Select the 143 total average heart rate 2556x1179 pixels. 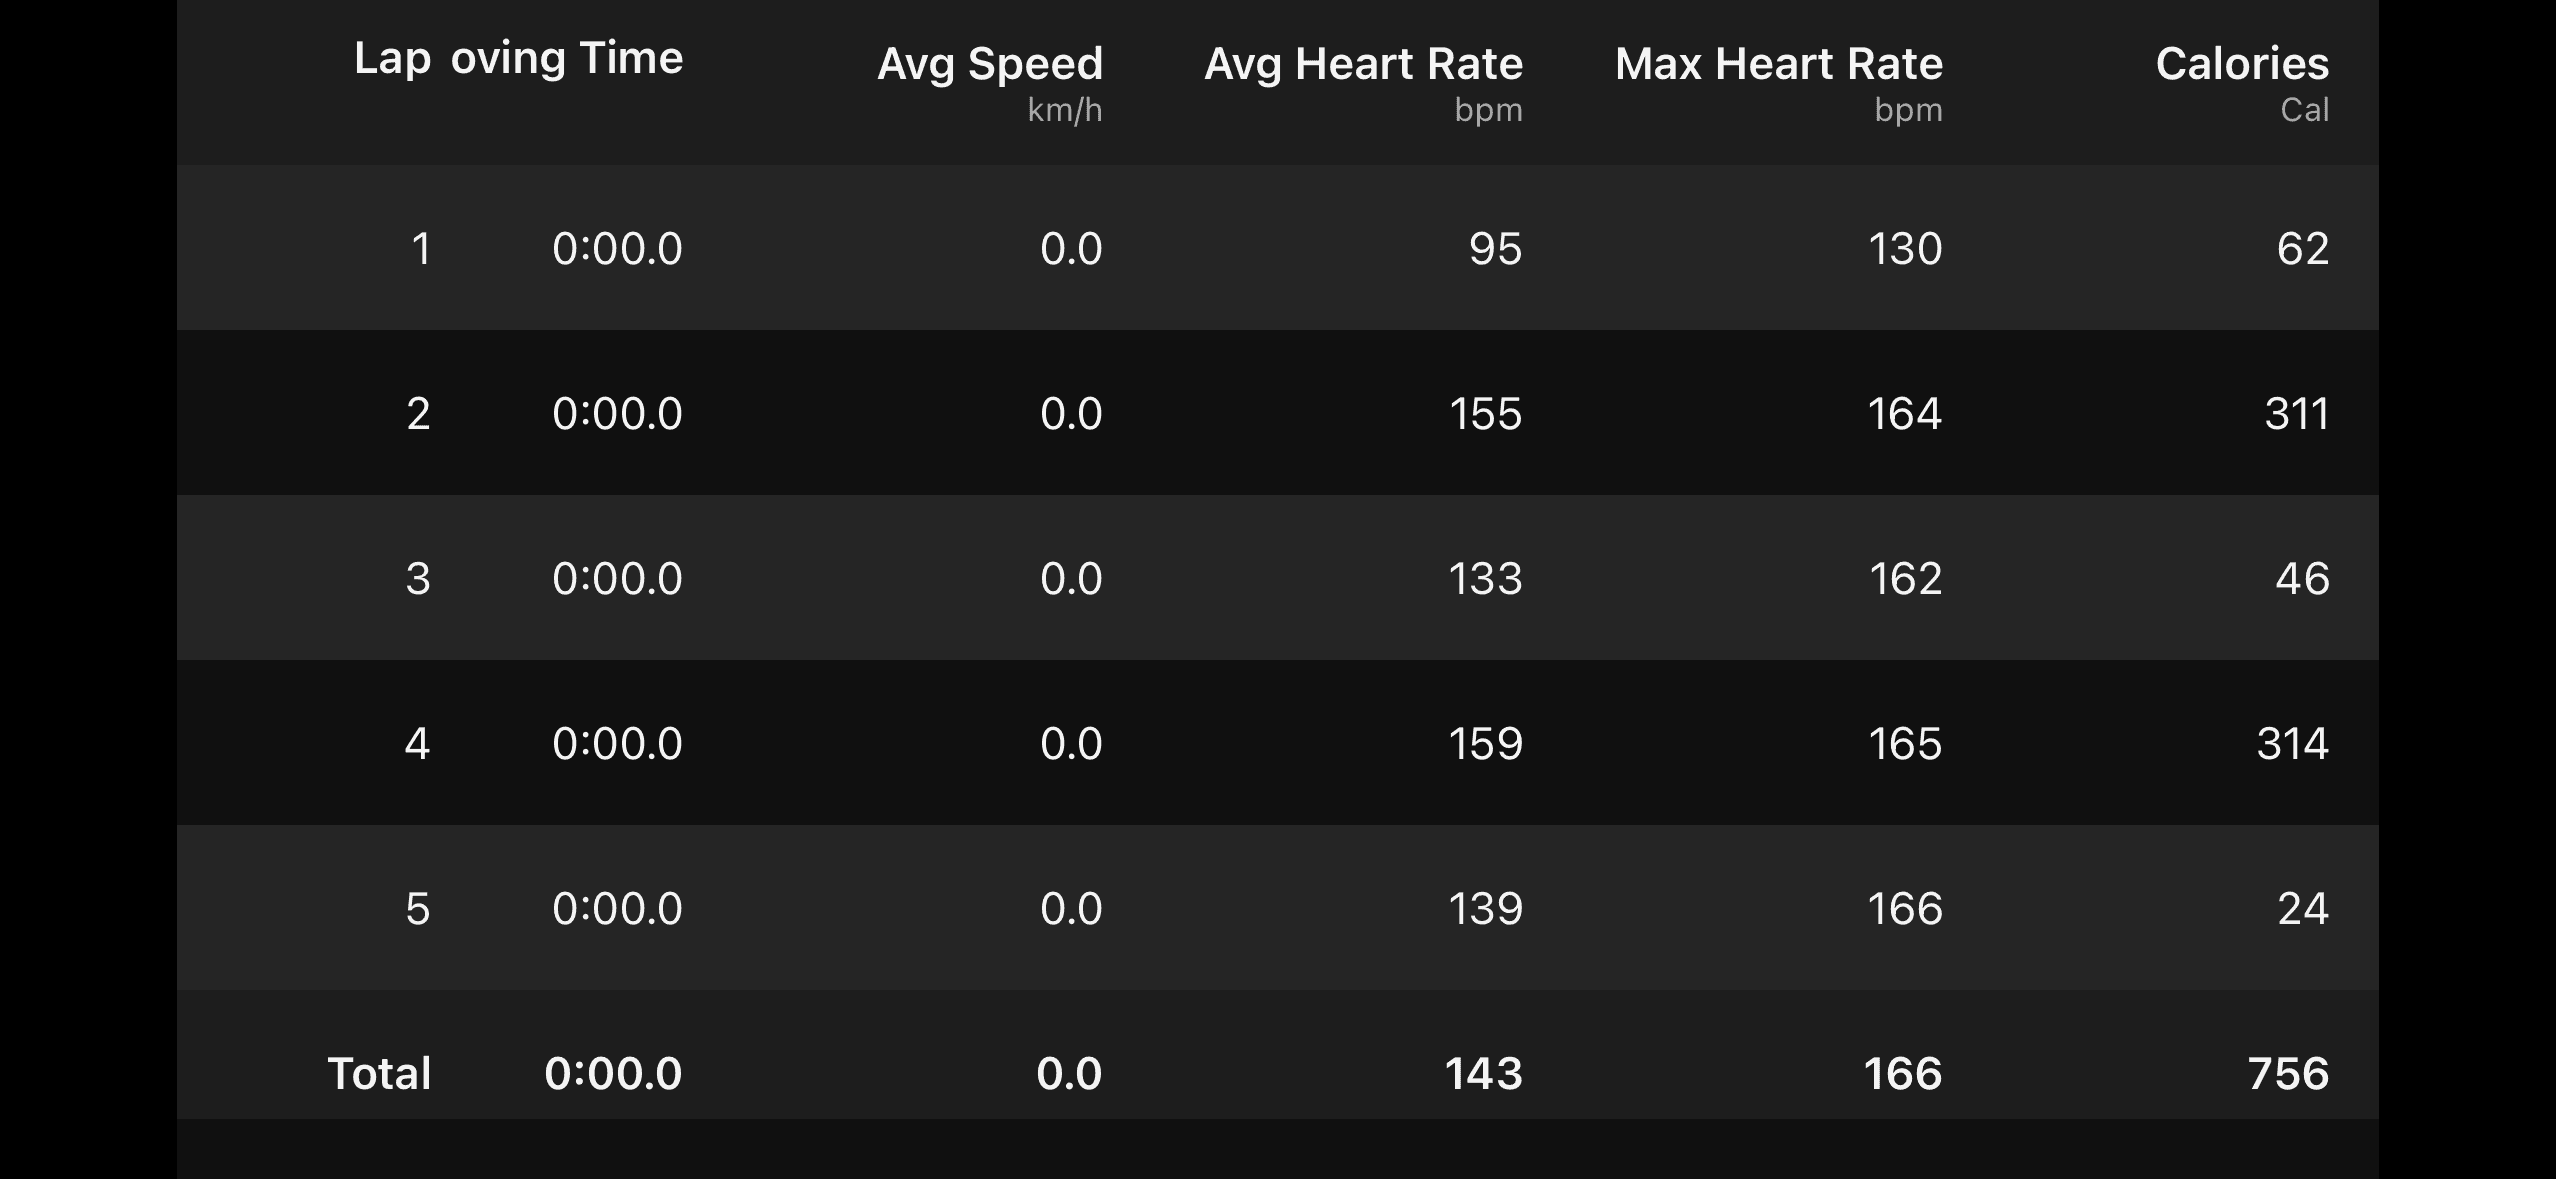(1483, 1073)
